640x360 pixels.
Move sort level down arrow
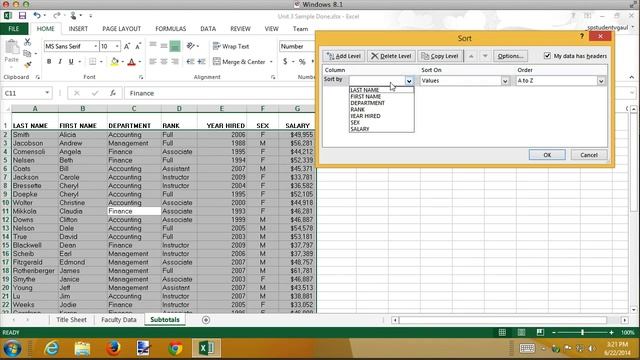485,56
